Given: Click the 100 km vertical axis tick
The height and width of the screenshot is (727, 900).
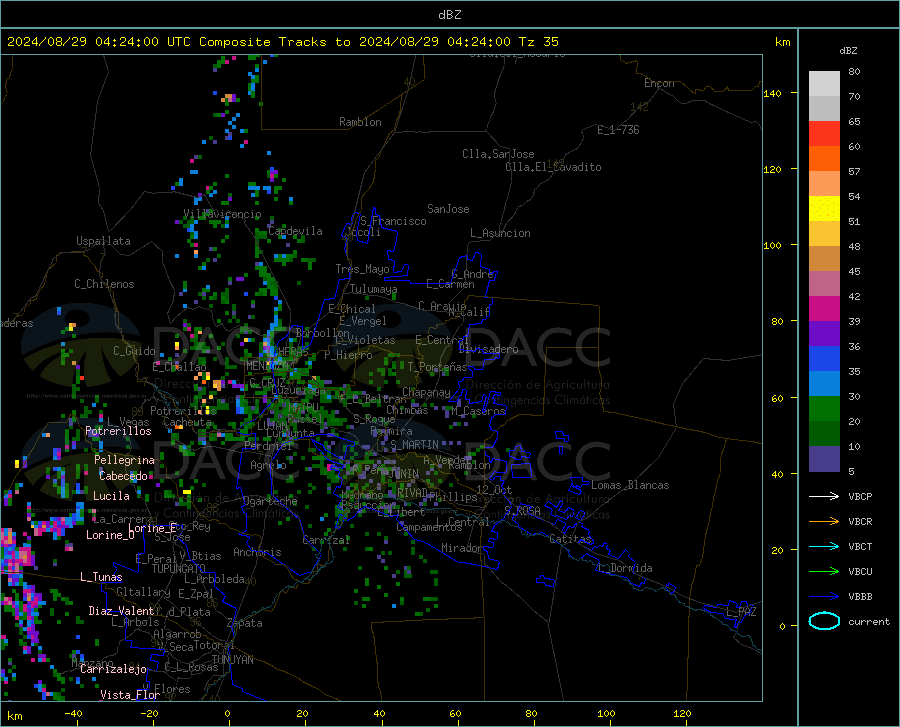Looking at the screenshot, I should (x=772, y=245).
